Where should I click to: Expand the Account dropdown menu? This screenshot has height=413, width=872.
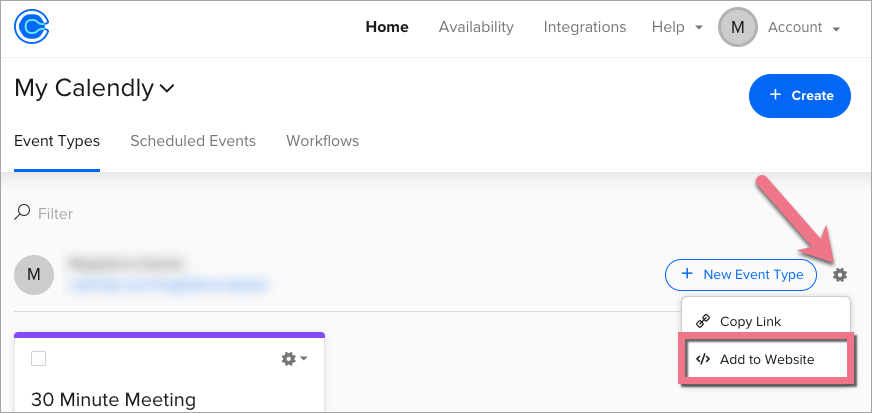(803, 28)
